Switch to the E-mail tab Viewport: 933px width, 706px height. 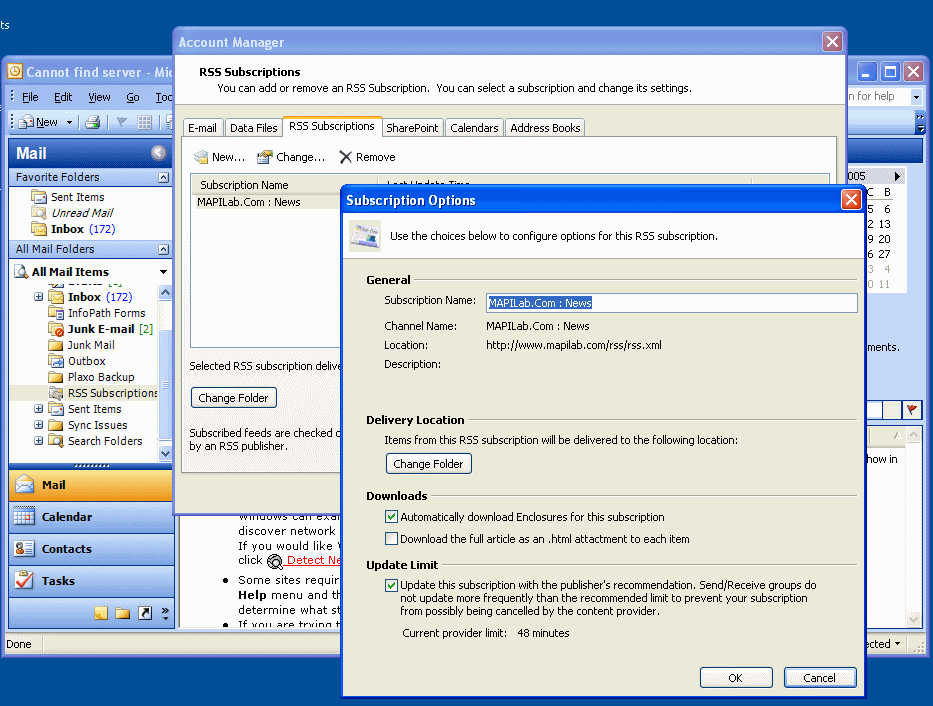coord(202,128)
